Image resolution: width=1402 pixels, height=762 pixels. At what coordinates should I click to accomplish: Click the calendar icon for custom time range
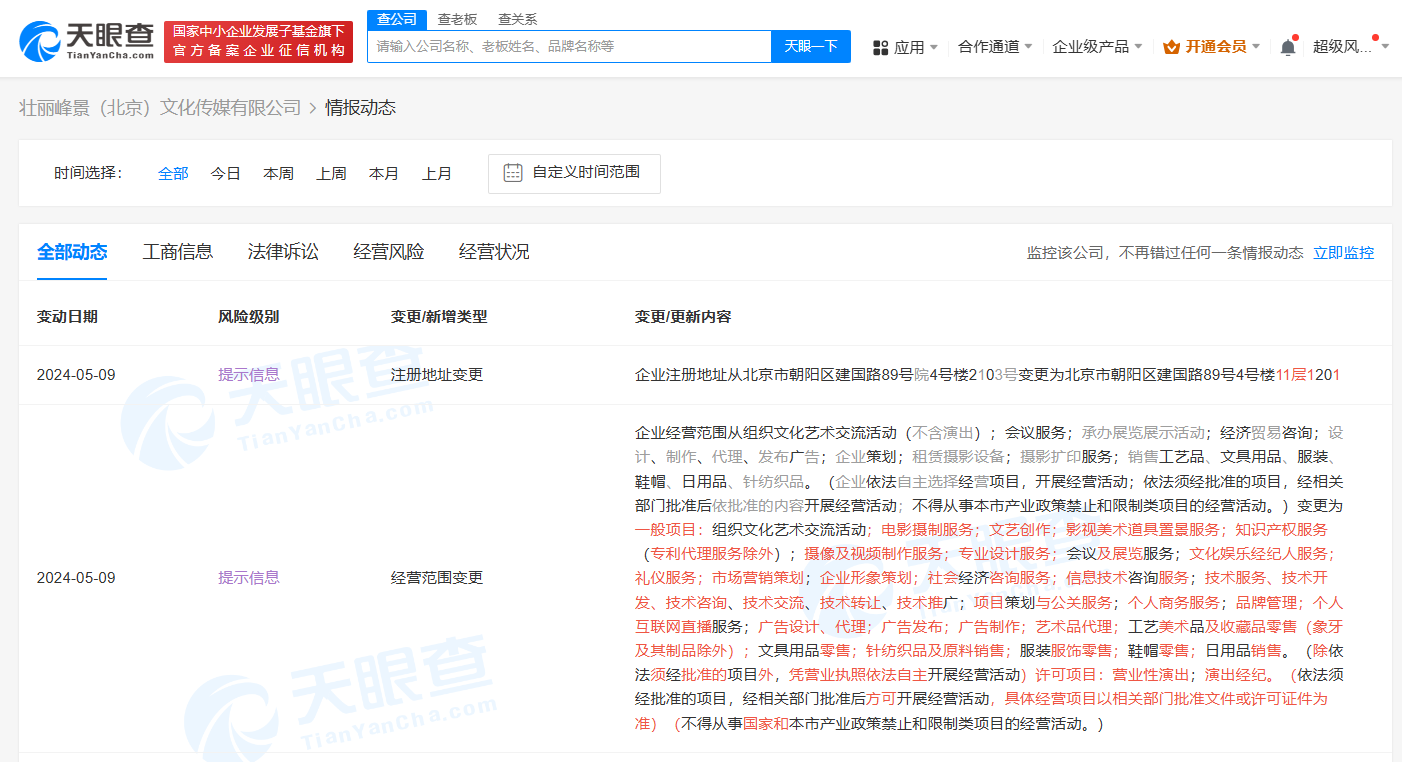pos(513,172)
